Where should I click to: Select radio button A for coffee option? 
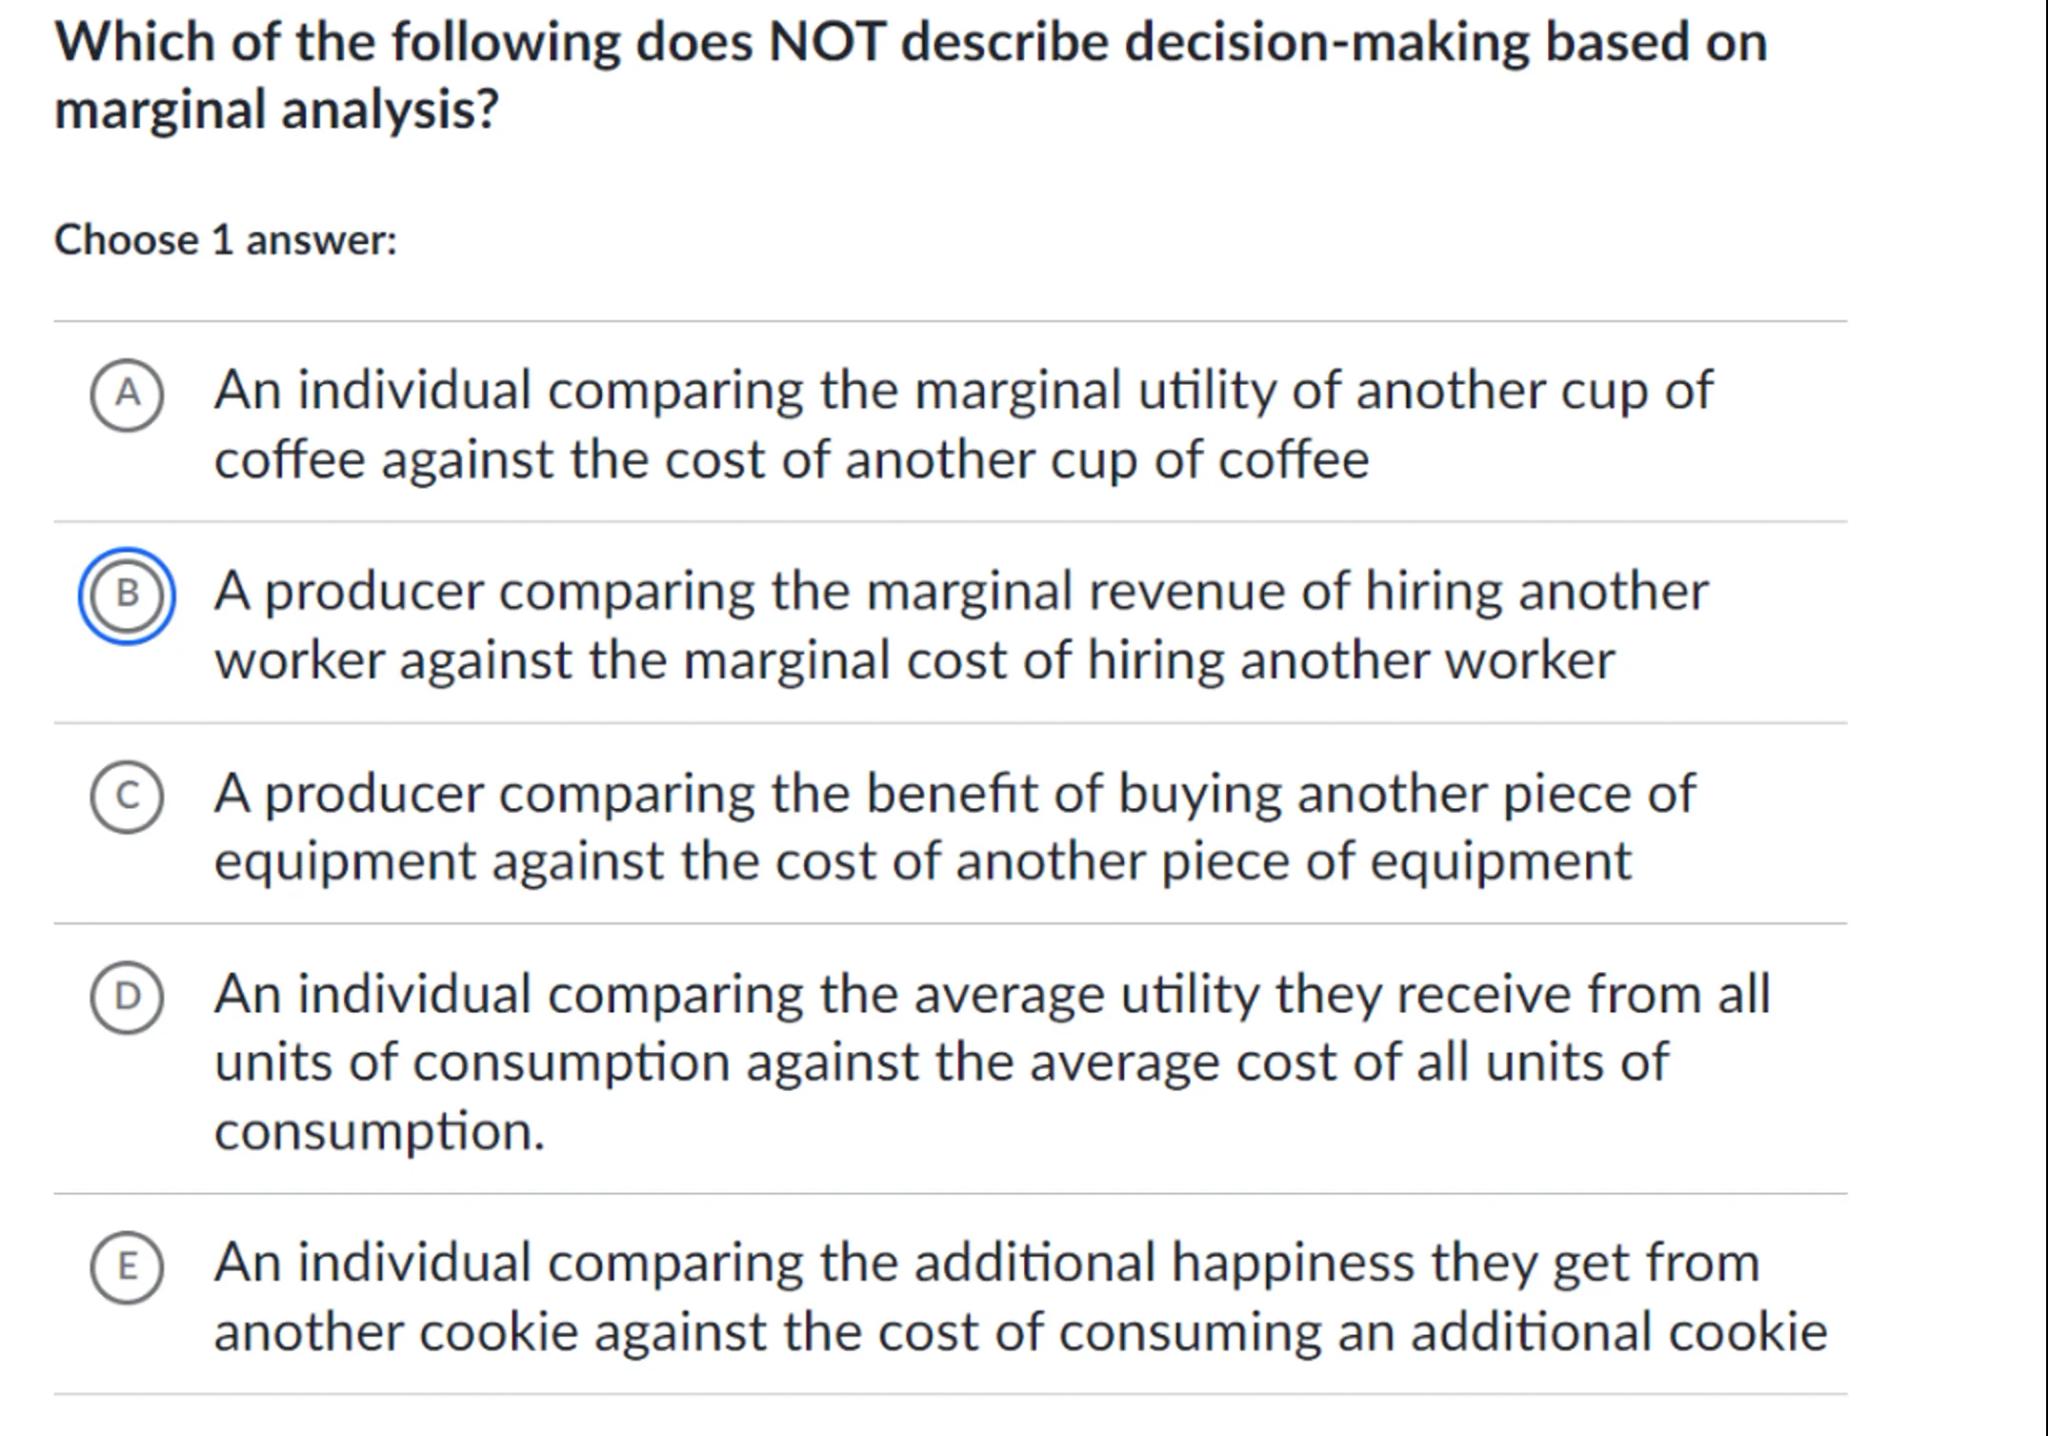127,395
